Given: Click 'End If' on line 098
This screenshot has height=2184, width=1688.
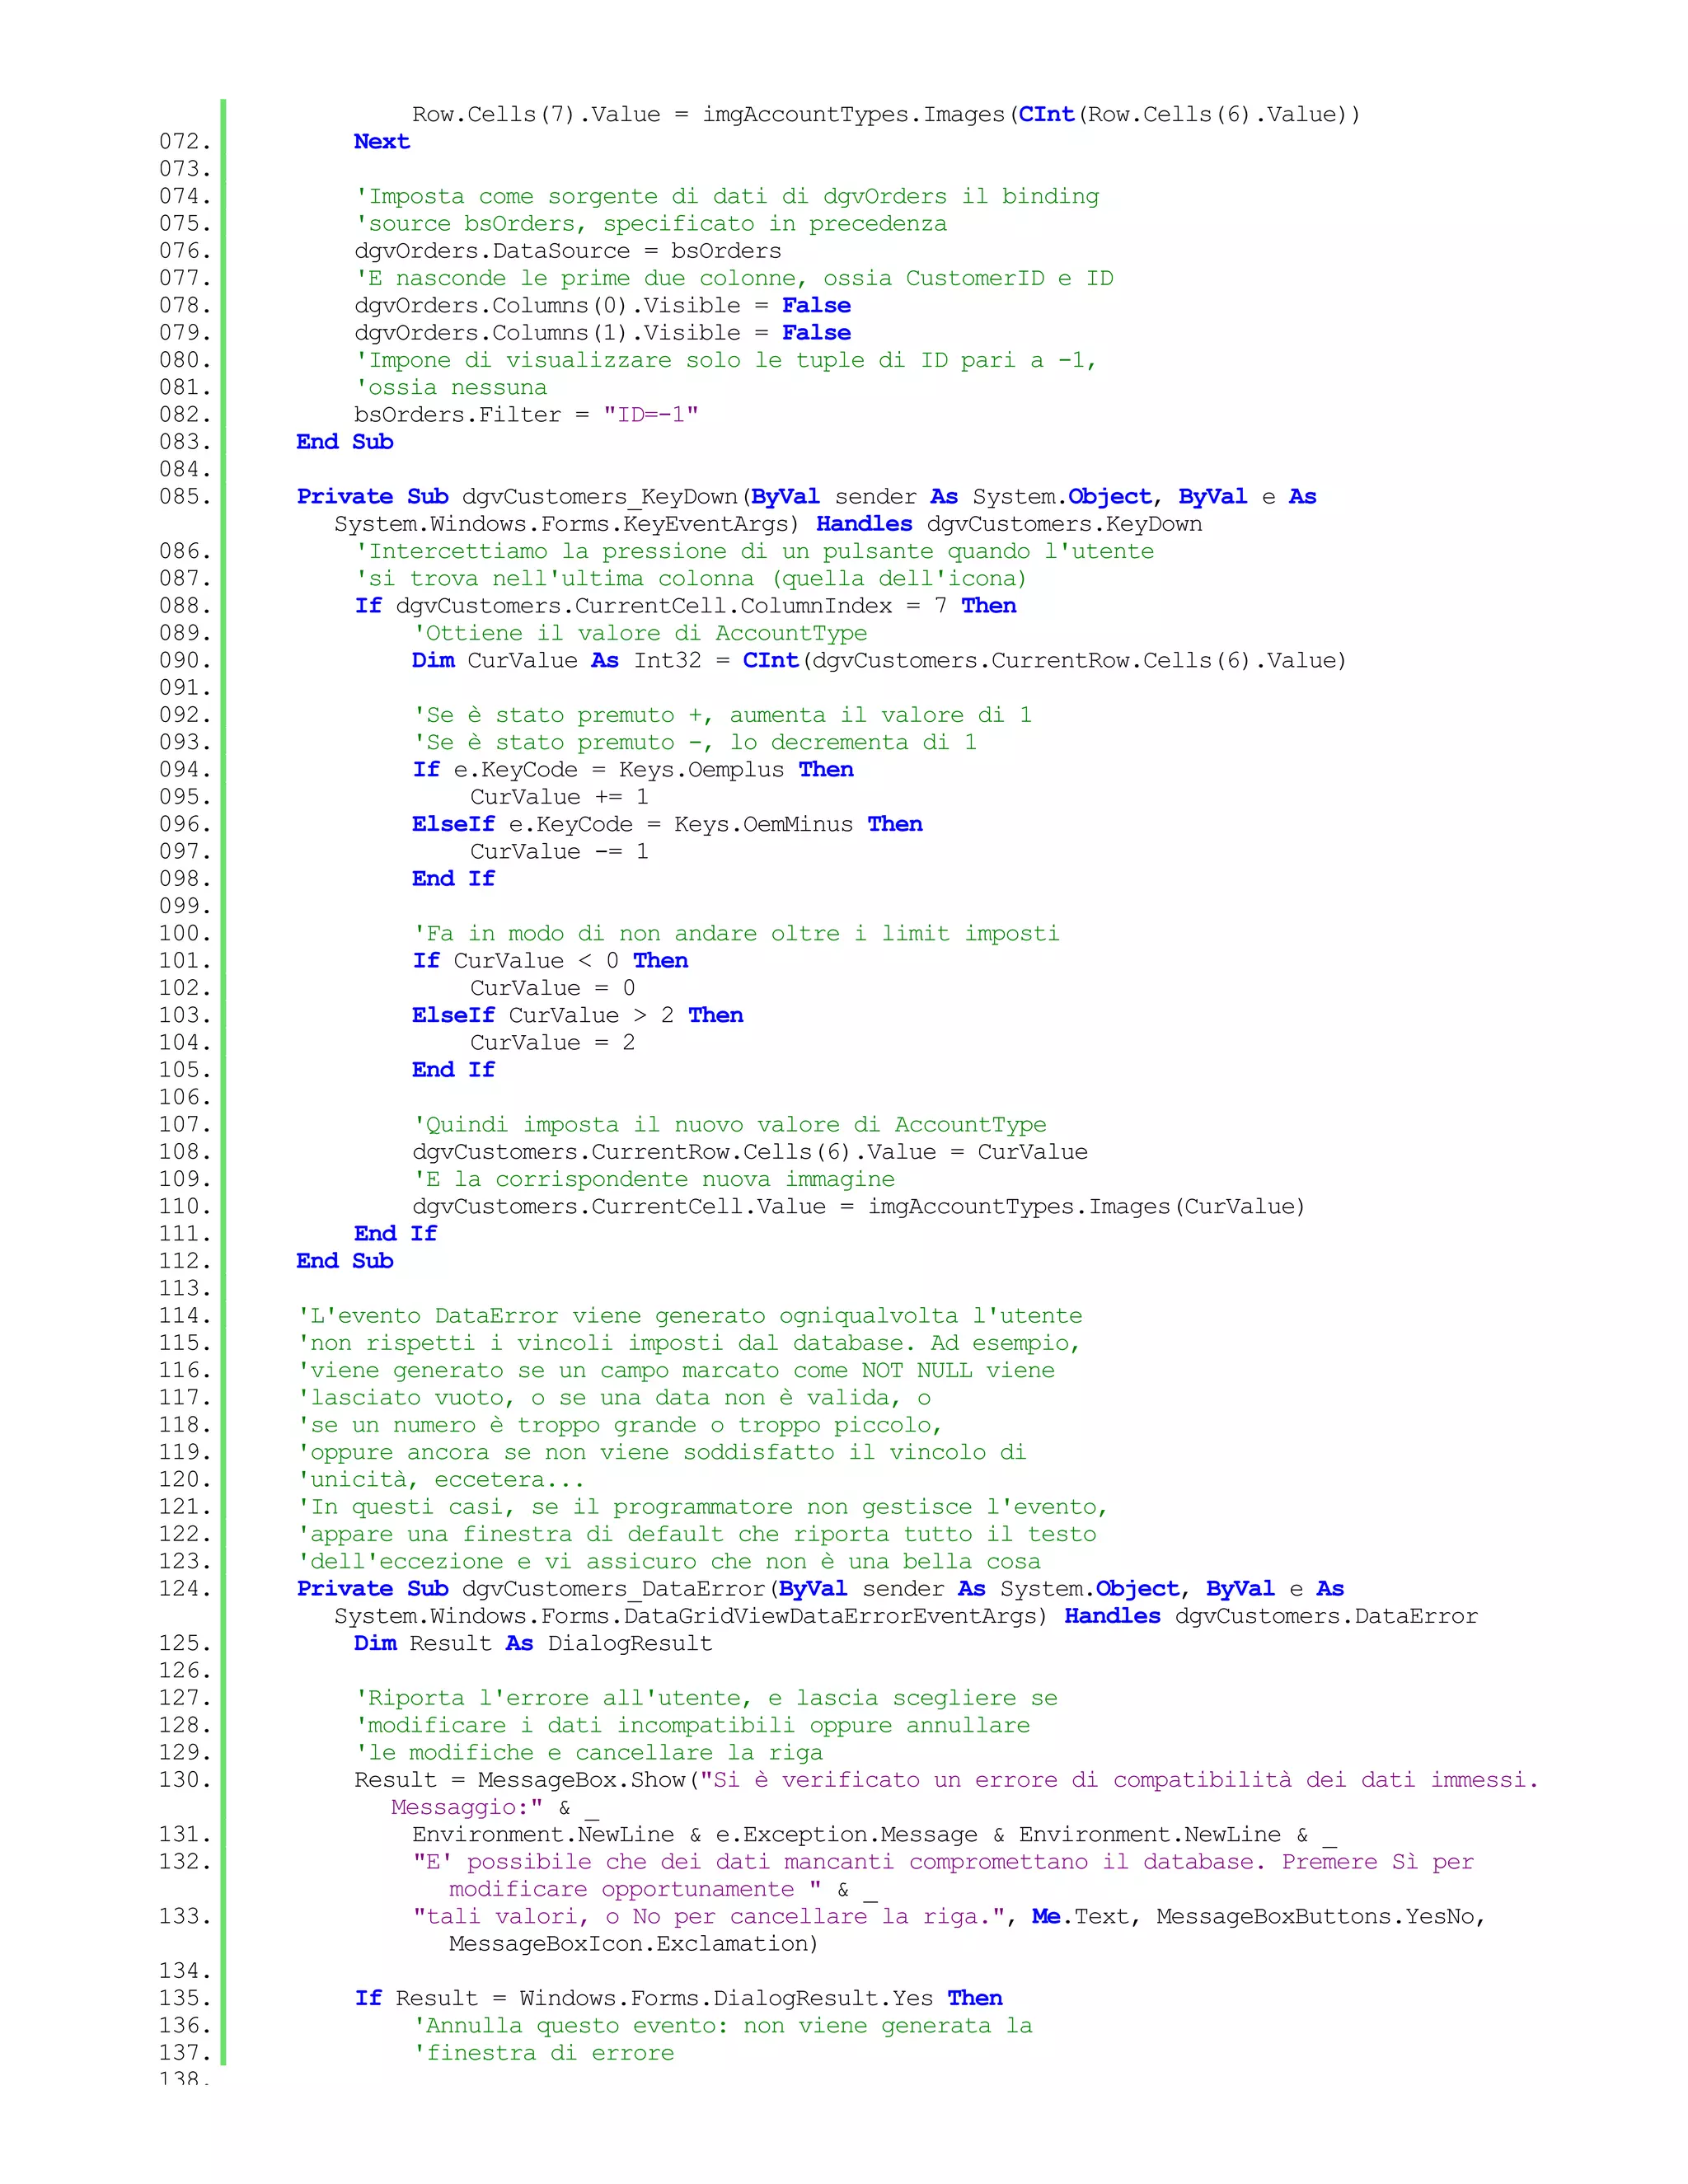Looking at the screenshot, I should [x=454, y=879].
